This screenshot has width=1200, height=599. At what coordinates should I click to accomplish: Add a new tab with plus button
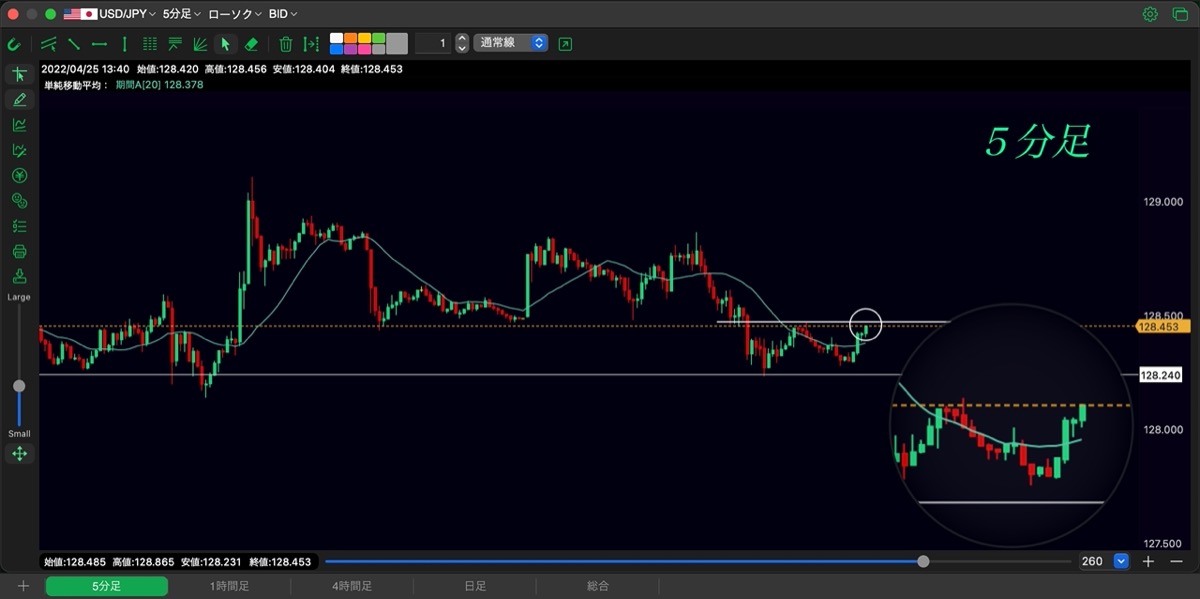click(22, 586)
